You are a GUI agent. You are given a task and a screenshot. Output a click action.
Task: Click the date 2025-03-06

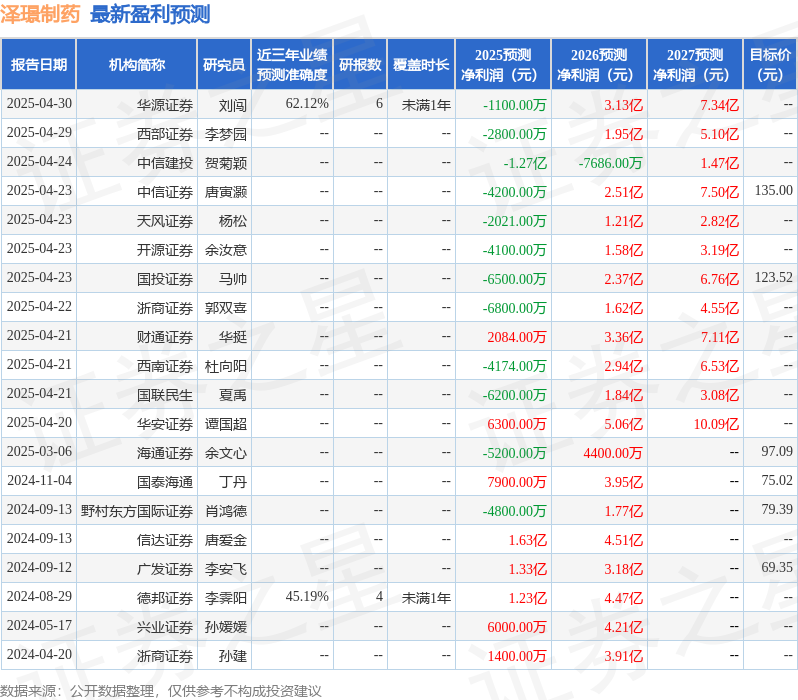(x=39, y=452)
